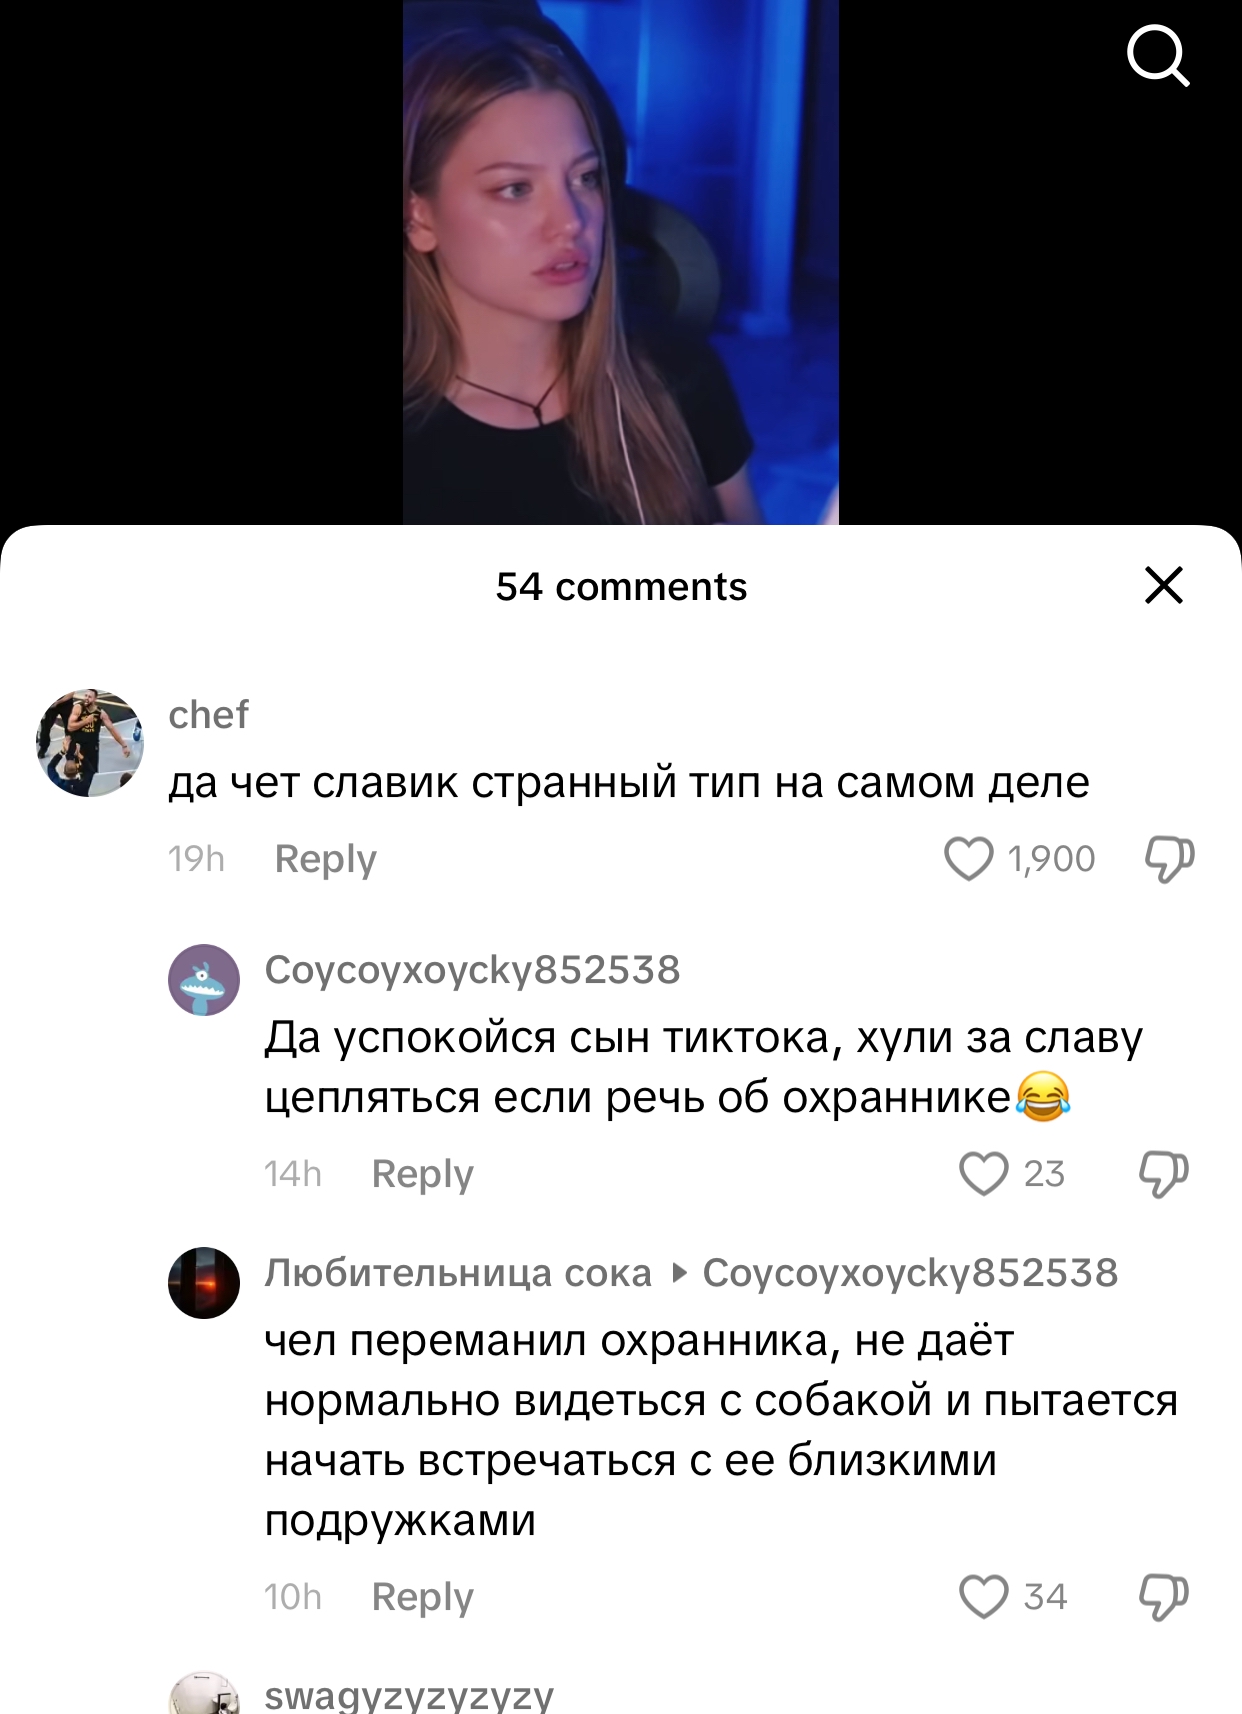
Task: Open the chef username link
Action: (208, 714)
